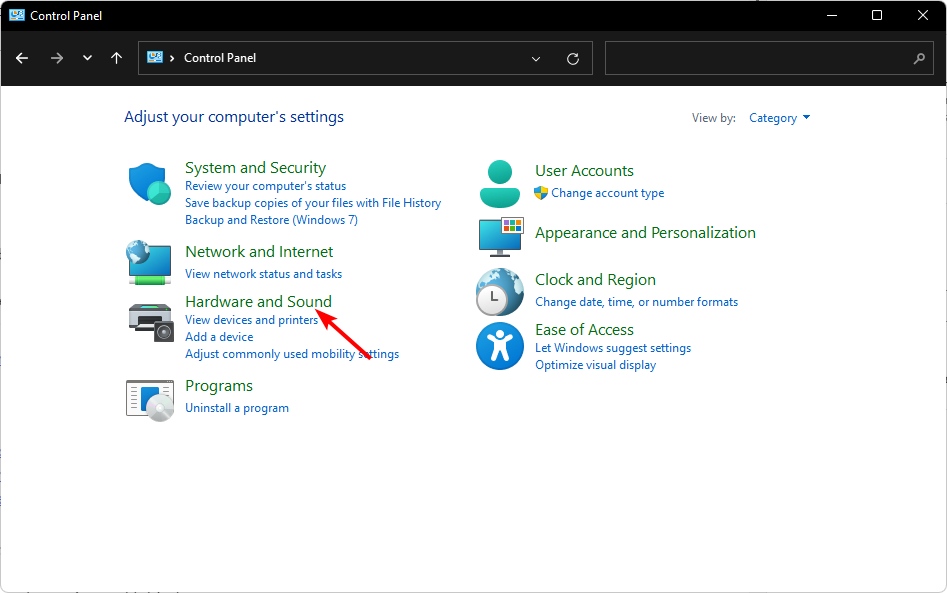Open the address bar history dropdown
Viewport: 947px width, 593px height.
(x=536, y=59)
